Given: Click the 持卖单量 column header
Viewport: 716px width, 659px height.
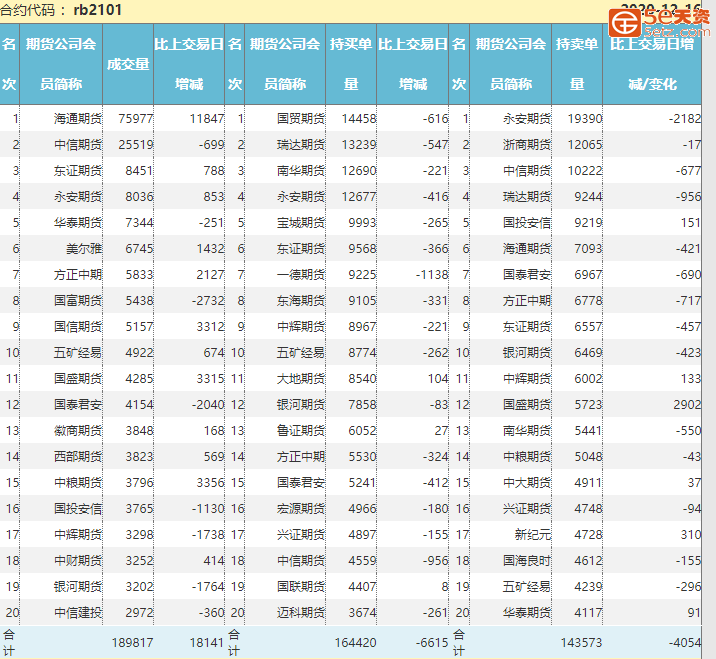Looking at the screenshot, I should (577, 64).
